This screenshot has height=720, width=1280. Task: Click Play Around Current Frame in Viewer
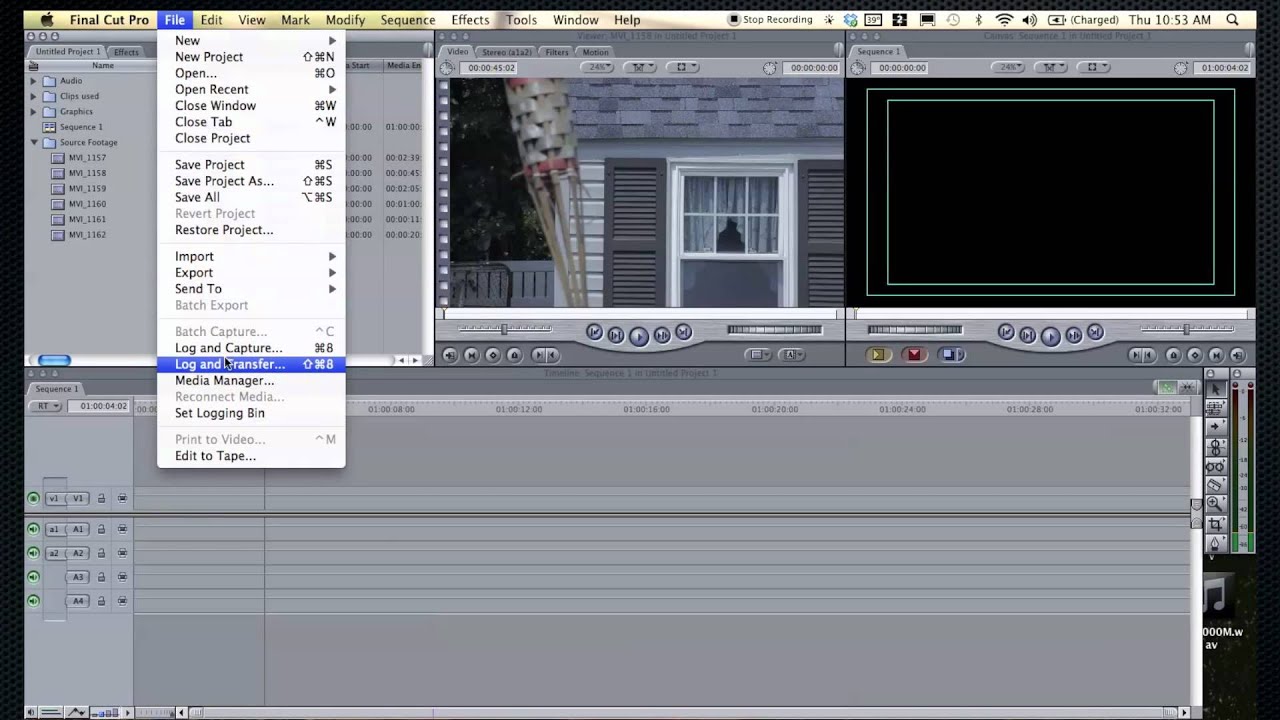(x=661, y=335)
